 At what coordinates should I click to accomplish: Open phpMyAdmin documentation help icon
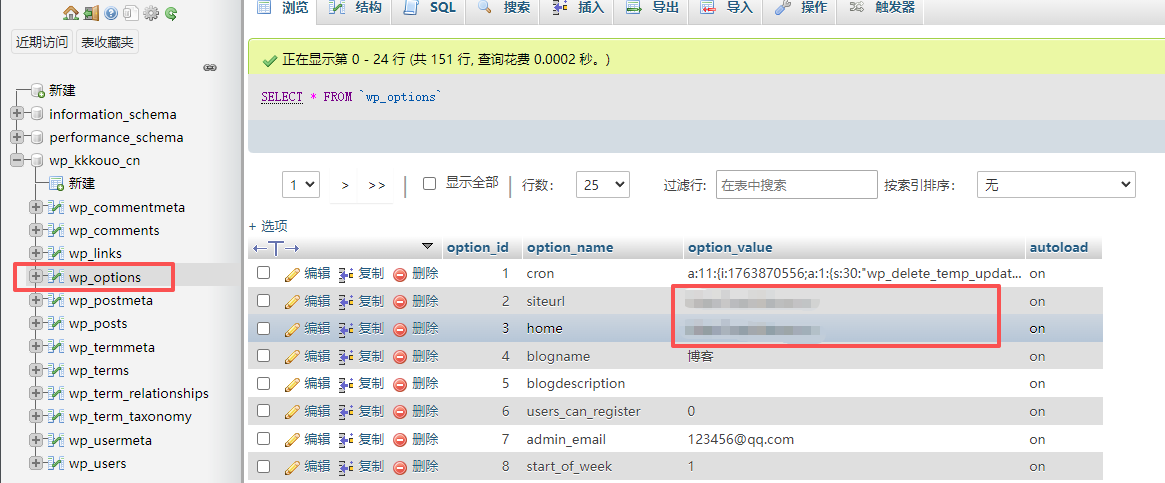coord(111,13)
